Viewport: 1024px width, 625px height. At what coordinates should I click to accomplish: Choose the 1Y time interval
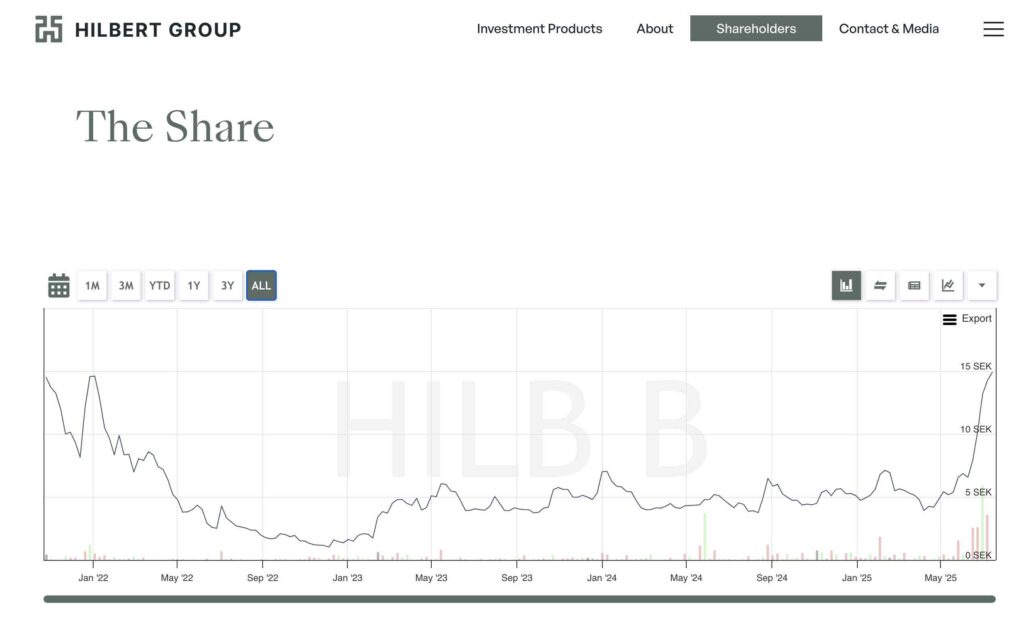click(x=193, y=285)
